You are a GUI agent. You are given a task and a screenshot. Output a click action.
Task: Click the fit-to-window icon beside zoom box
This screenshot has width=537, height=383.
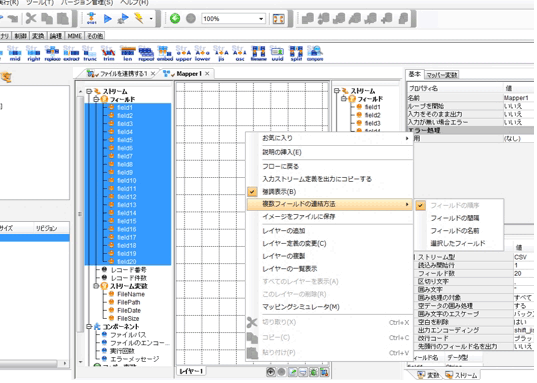point(278,18)
